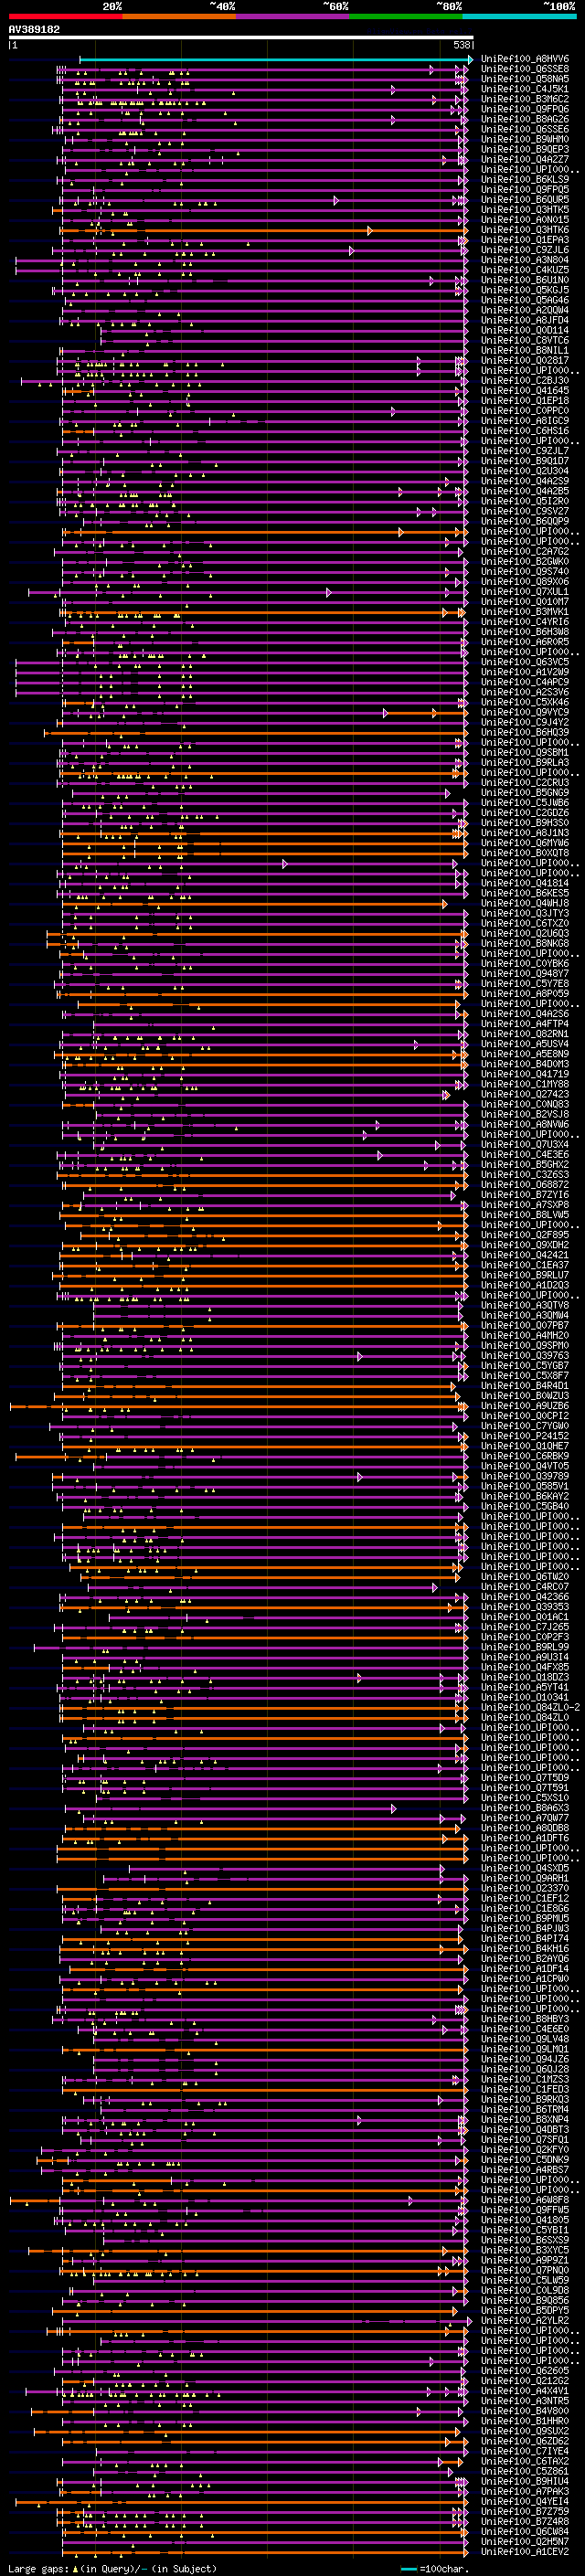Viewport: 585px width, 2576px height.
Task: Click hit label UniRef100_A2QQW4
Action: 525,310
